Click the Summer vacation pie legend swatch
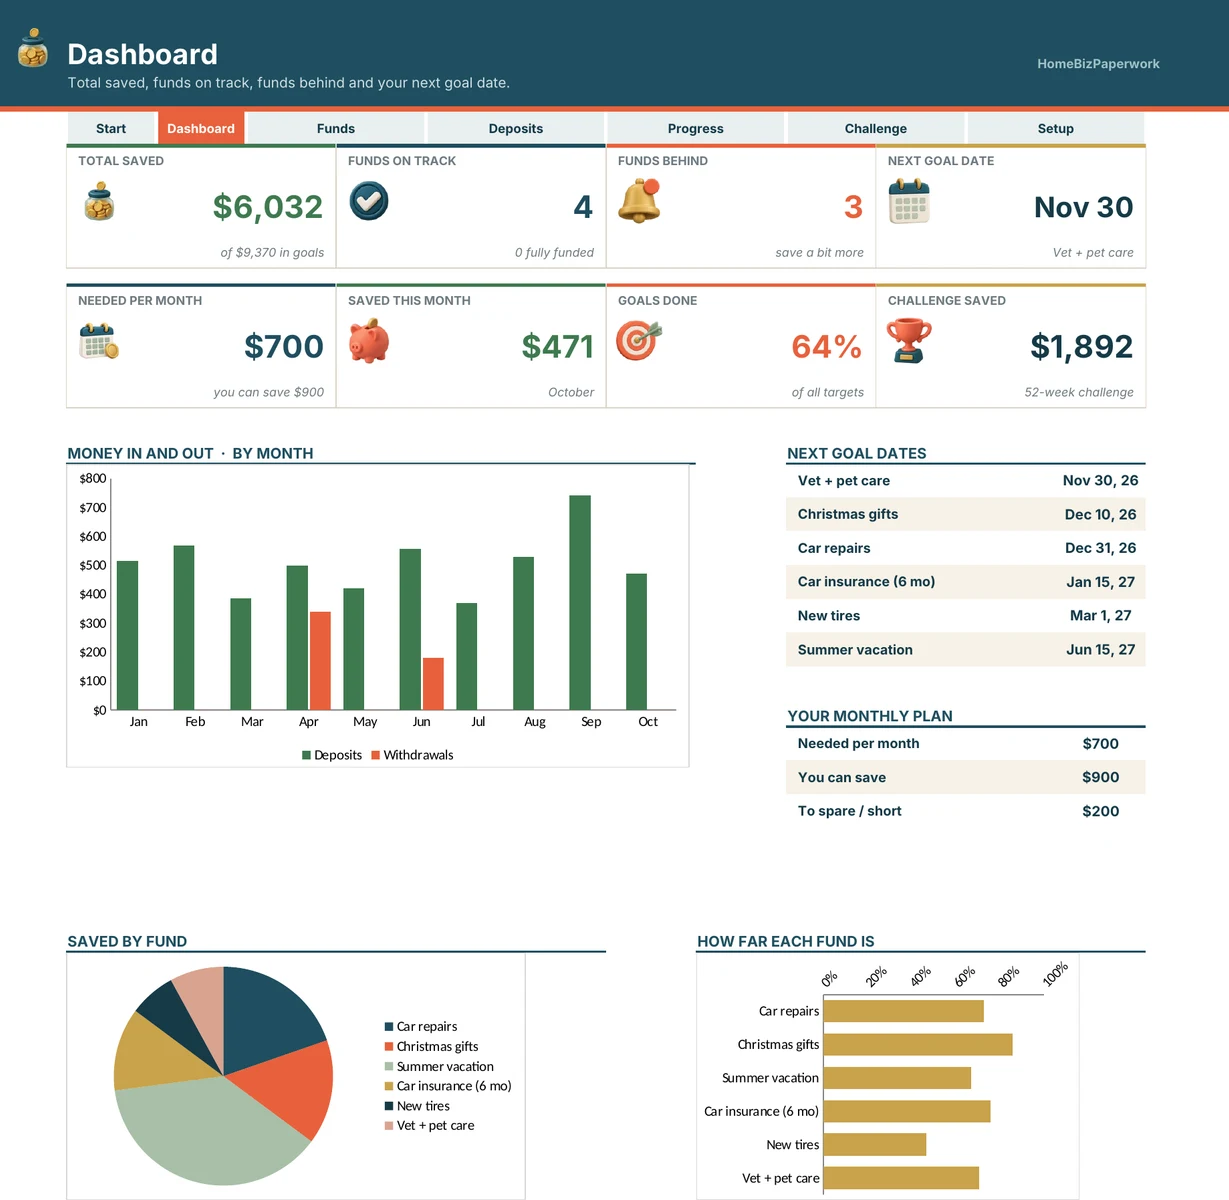 coord(389,1067)
